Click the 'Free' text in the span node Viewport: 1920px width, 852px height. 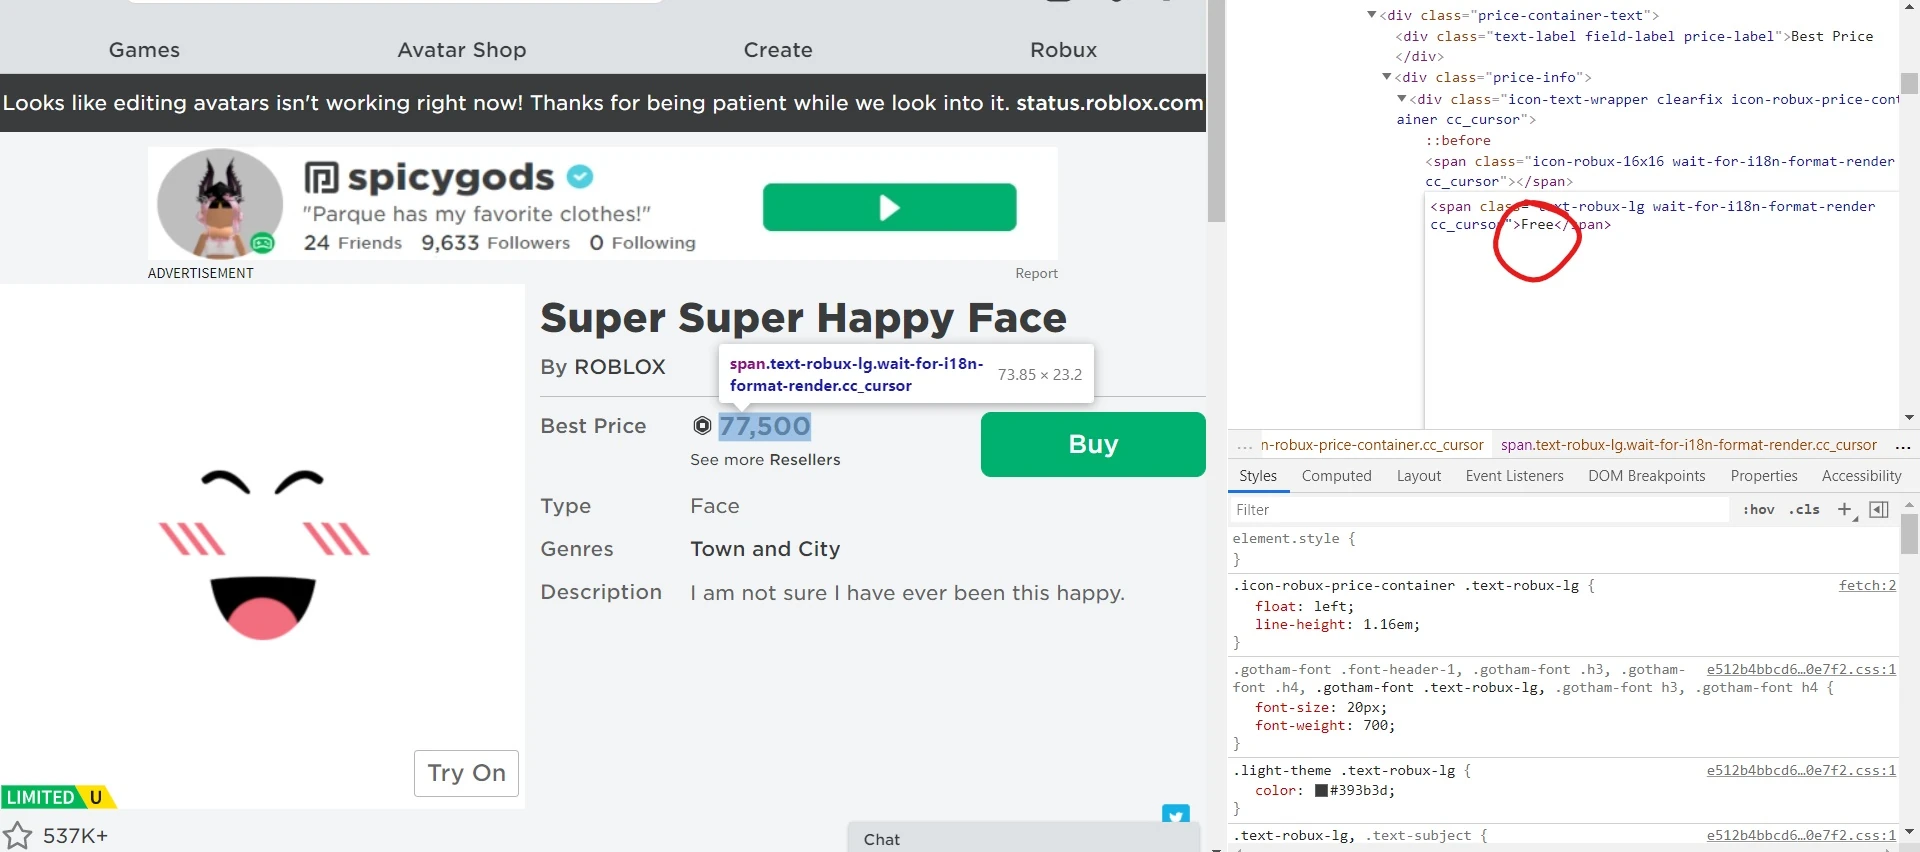click(1538, 225)
